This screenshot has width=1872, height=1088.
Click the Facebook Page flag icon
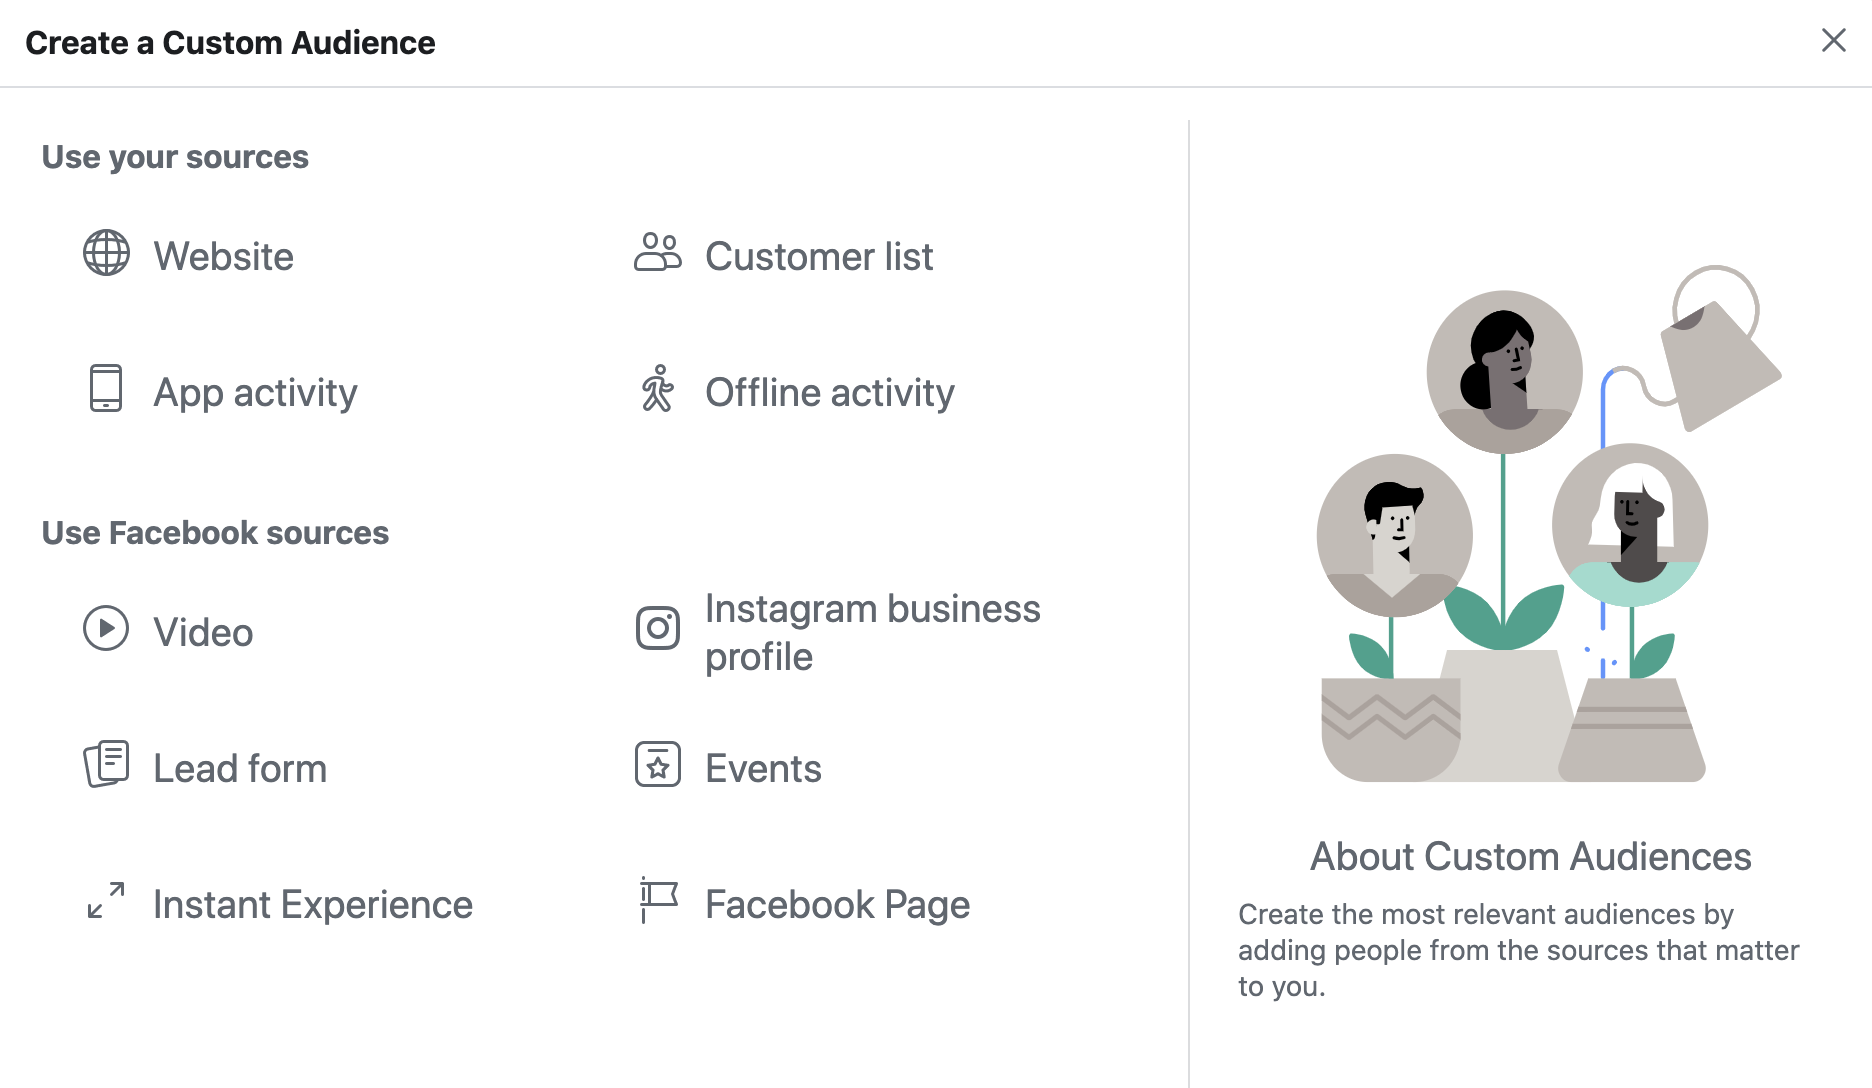658,900
